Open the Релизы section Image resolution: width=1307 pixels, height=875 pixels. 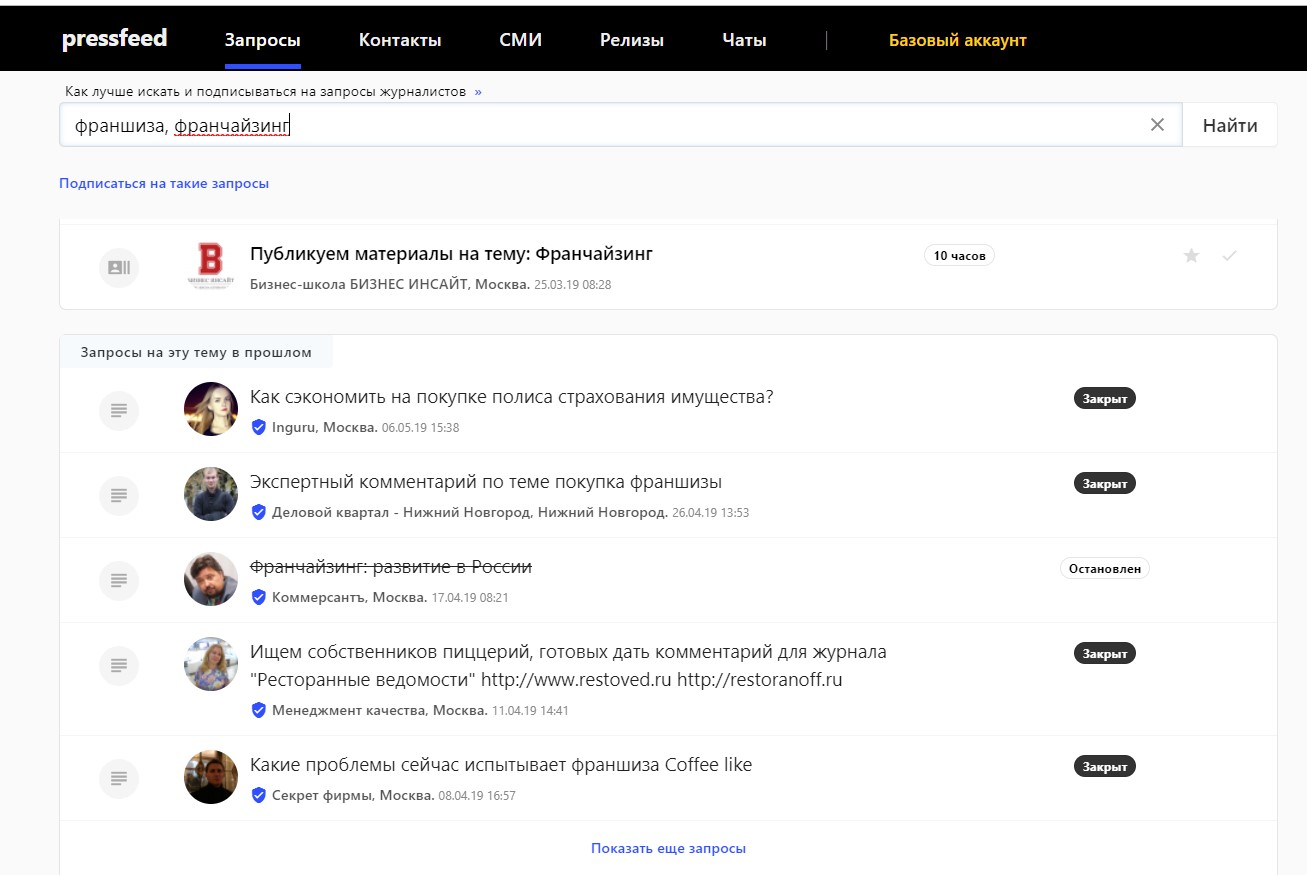631,40
